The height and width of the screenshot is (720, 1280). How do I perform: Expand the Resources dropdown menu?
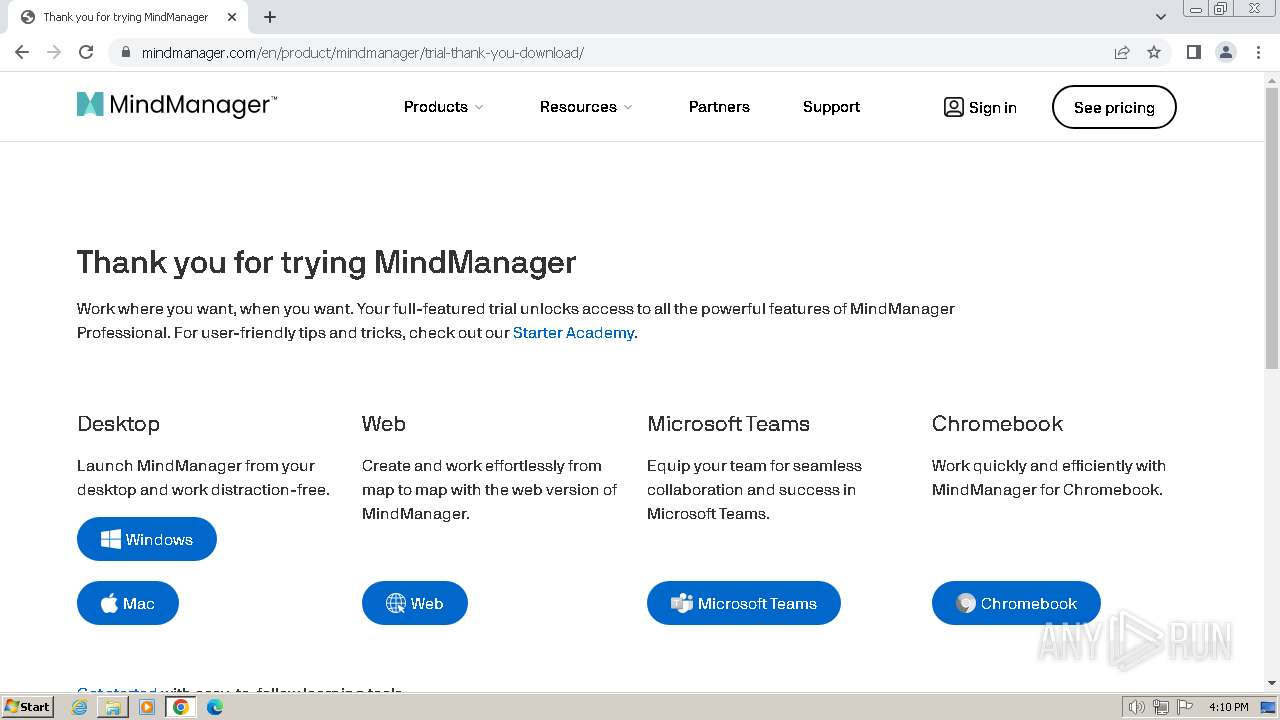pos(586,107)
